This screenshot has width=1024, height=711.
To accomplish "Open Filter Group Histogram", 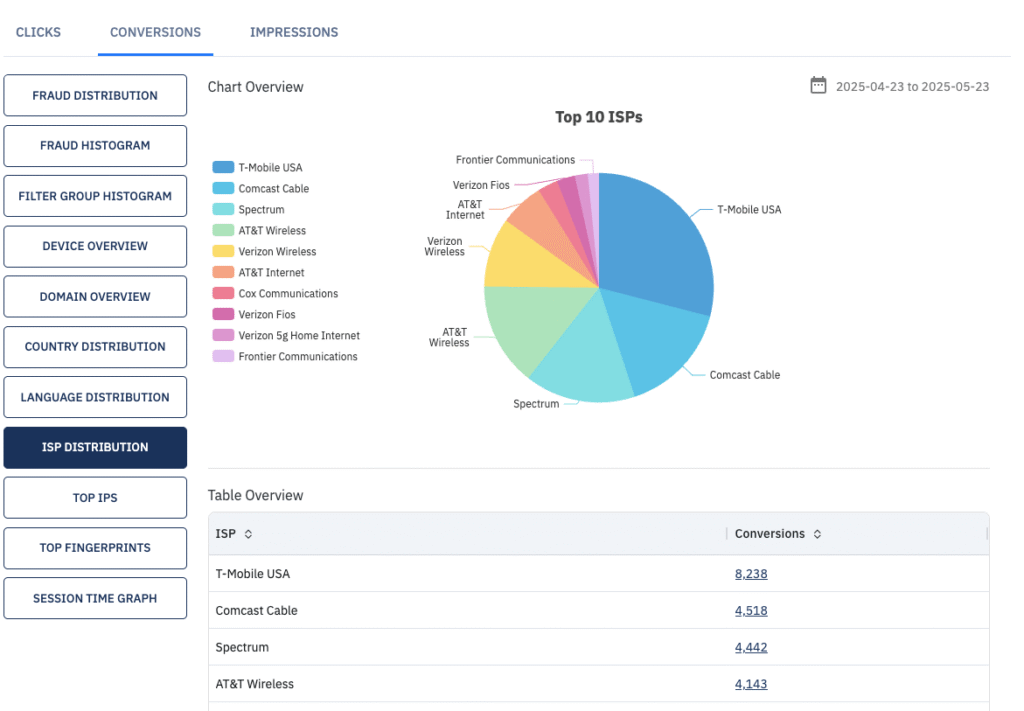I will [x=95, y=196].
